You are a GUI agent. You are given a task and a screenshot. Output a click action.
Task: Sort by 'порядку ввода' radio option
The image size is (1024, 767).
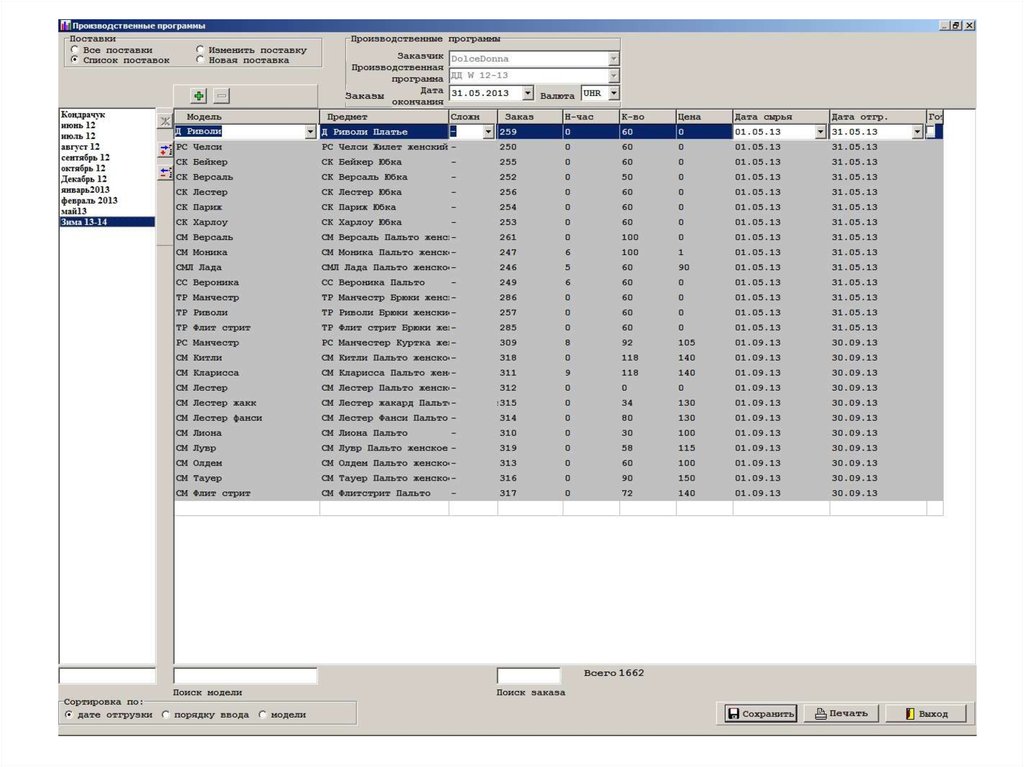click(166, 715)
